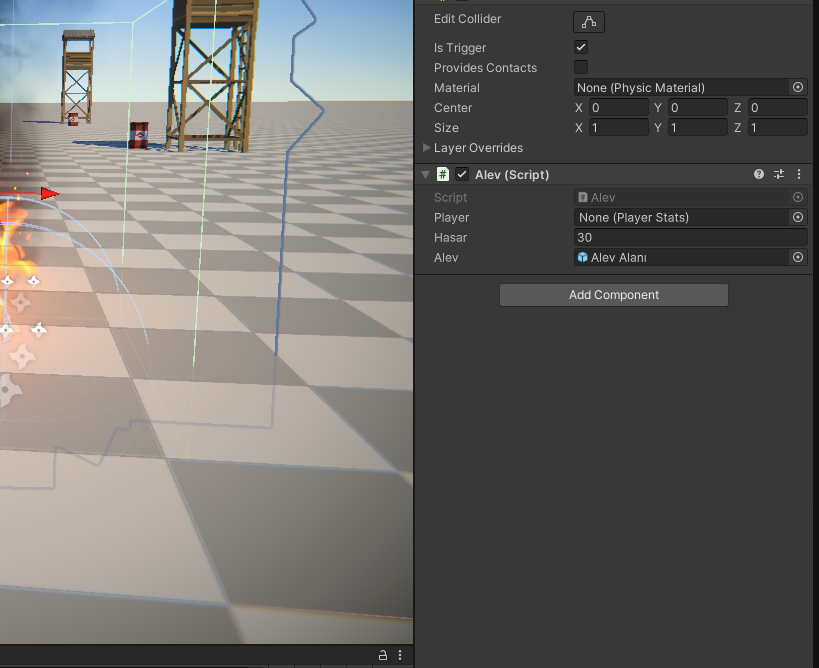Disable the Alev script component checkbox
819x668 pixels.
tap(462, 175)
